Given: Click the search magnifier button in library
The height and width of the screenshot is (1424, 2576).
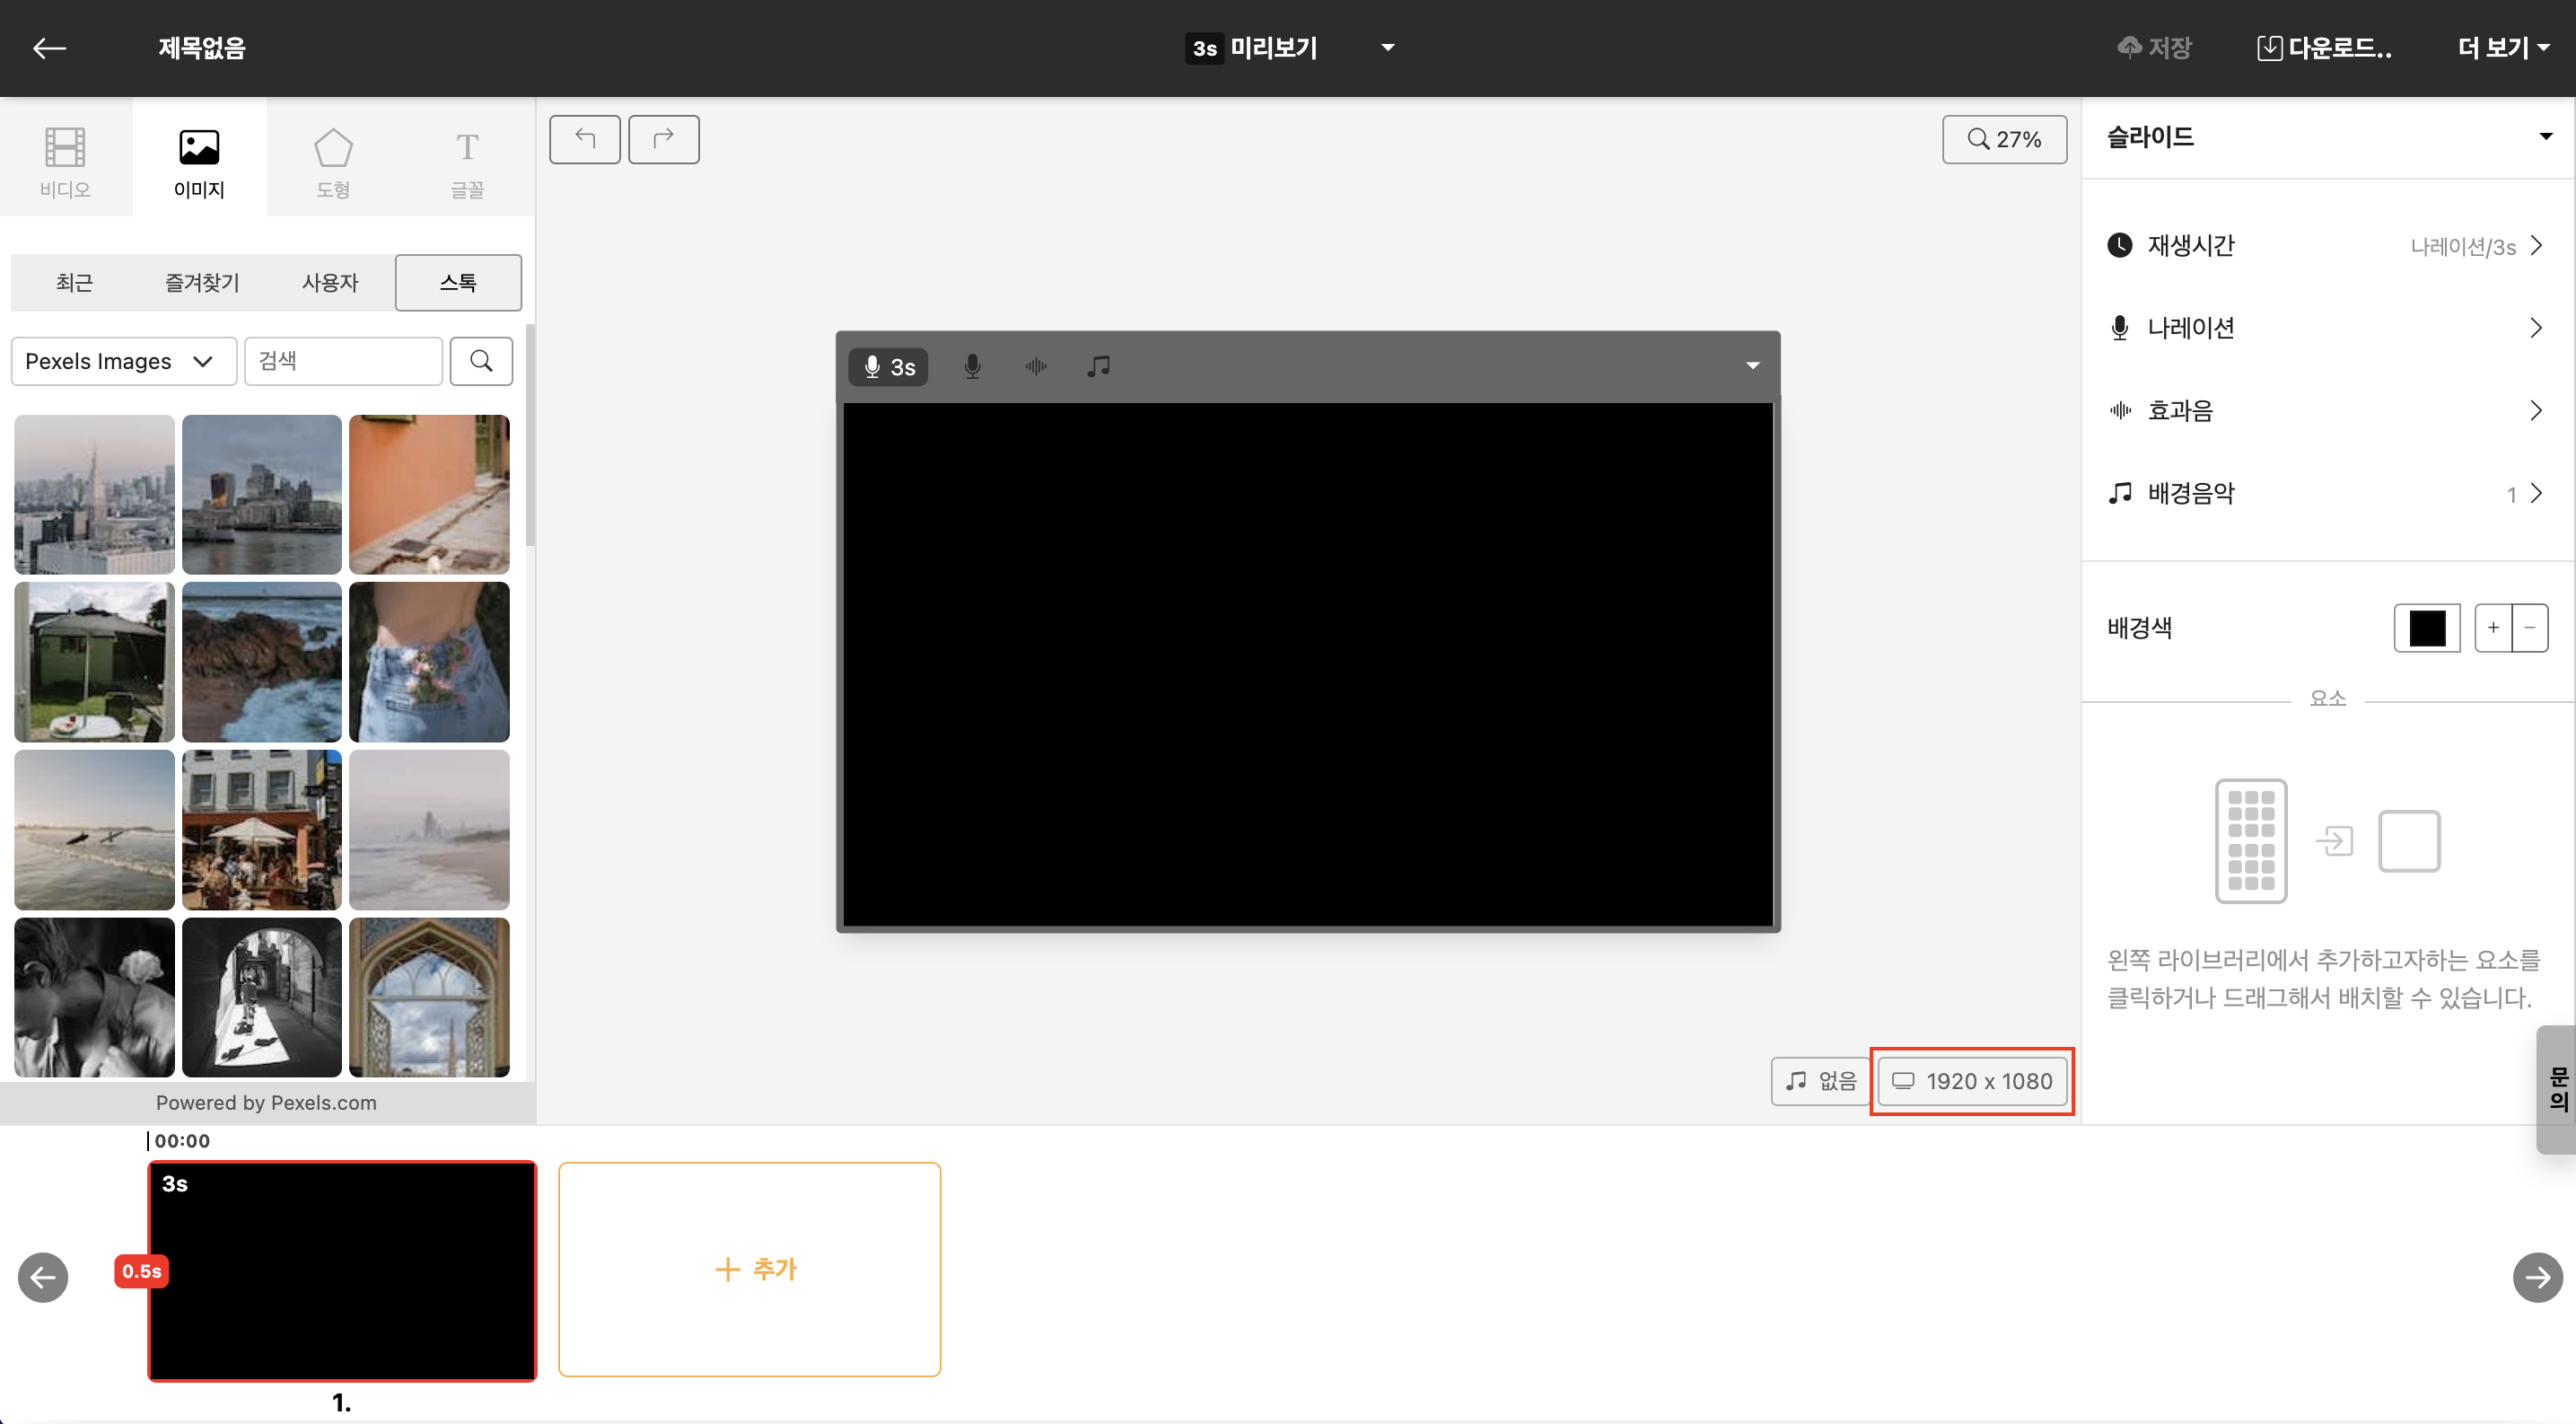Looking at the screenshot, I should point(481,361).
